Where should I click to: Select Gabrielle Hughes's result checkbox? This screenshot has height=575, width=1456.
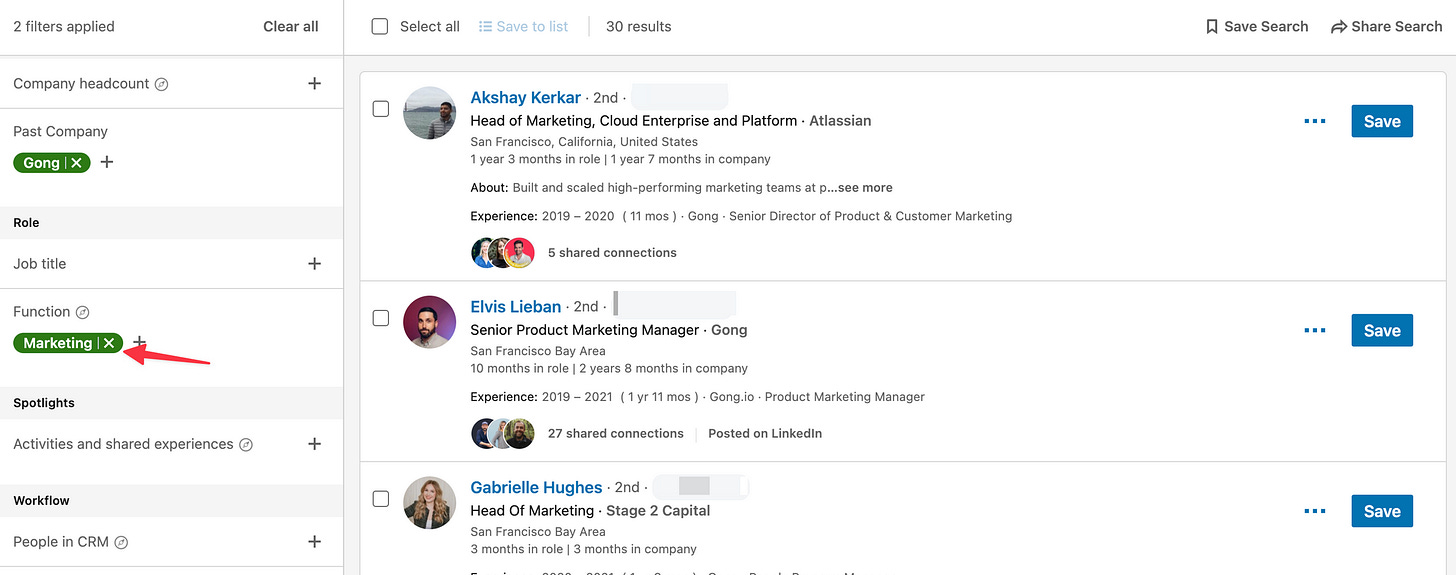[x=381, y=498]
